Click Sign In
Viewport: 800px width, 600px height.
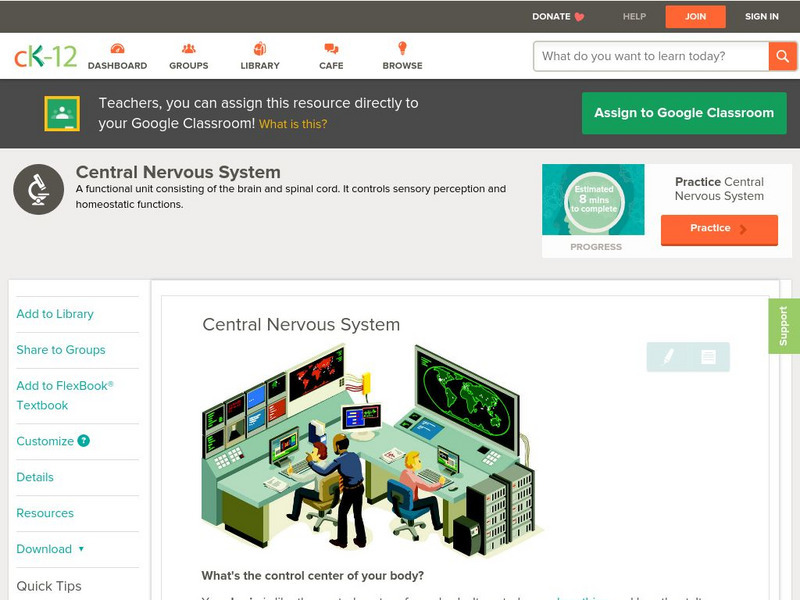[761, 17]
